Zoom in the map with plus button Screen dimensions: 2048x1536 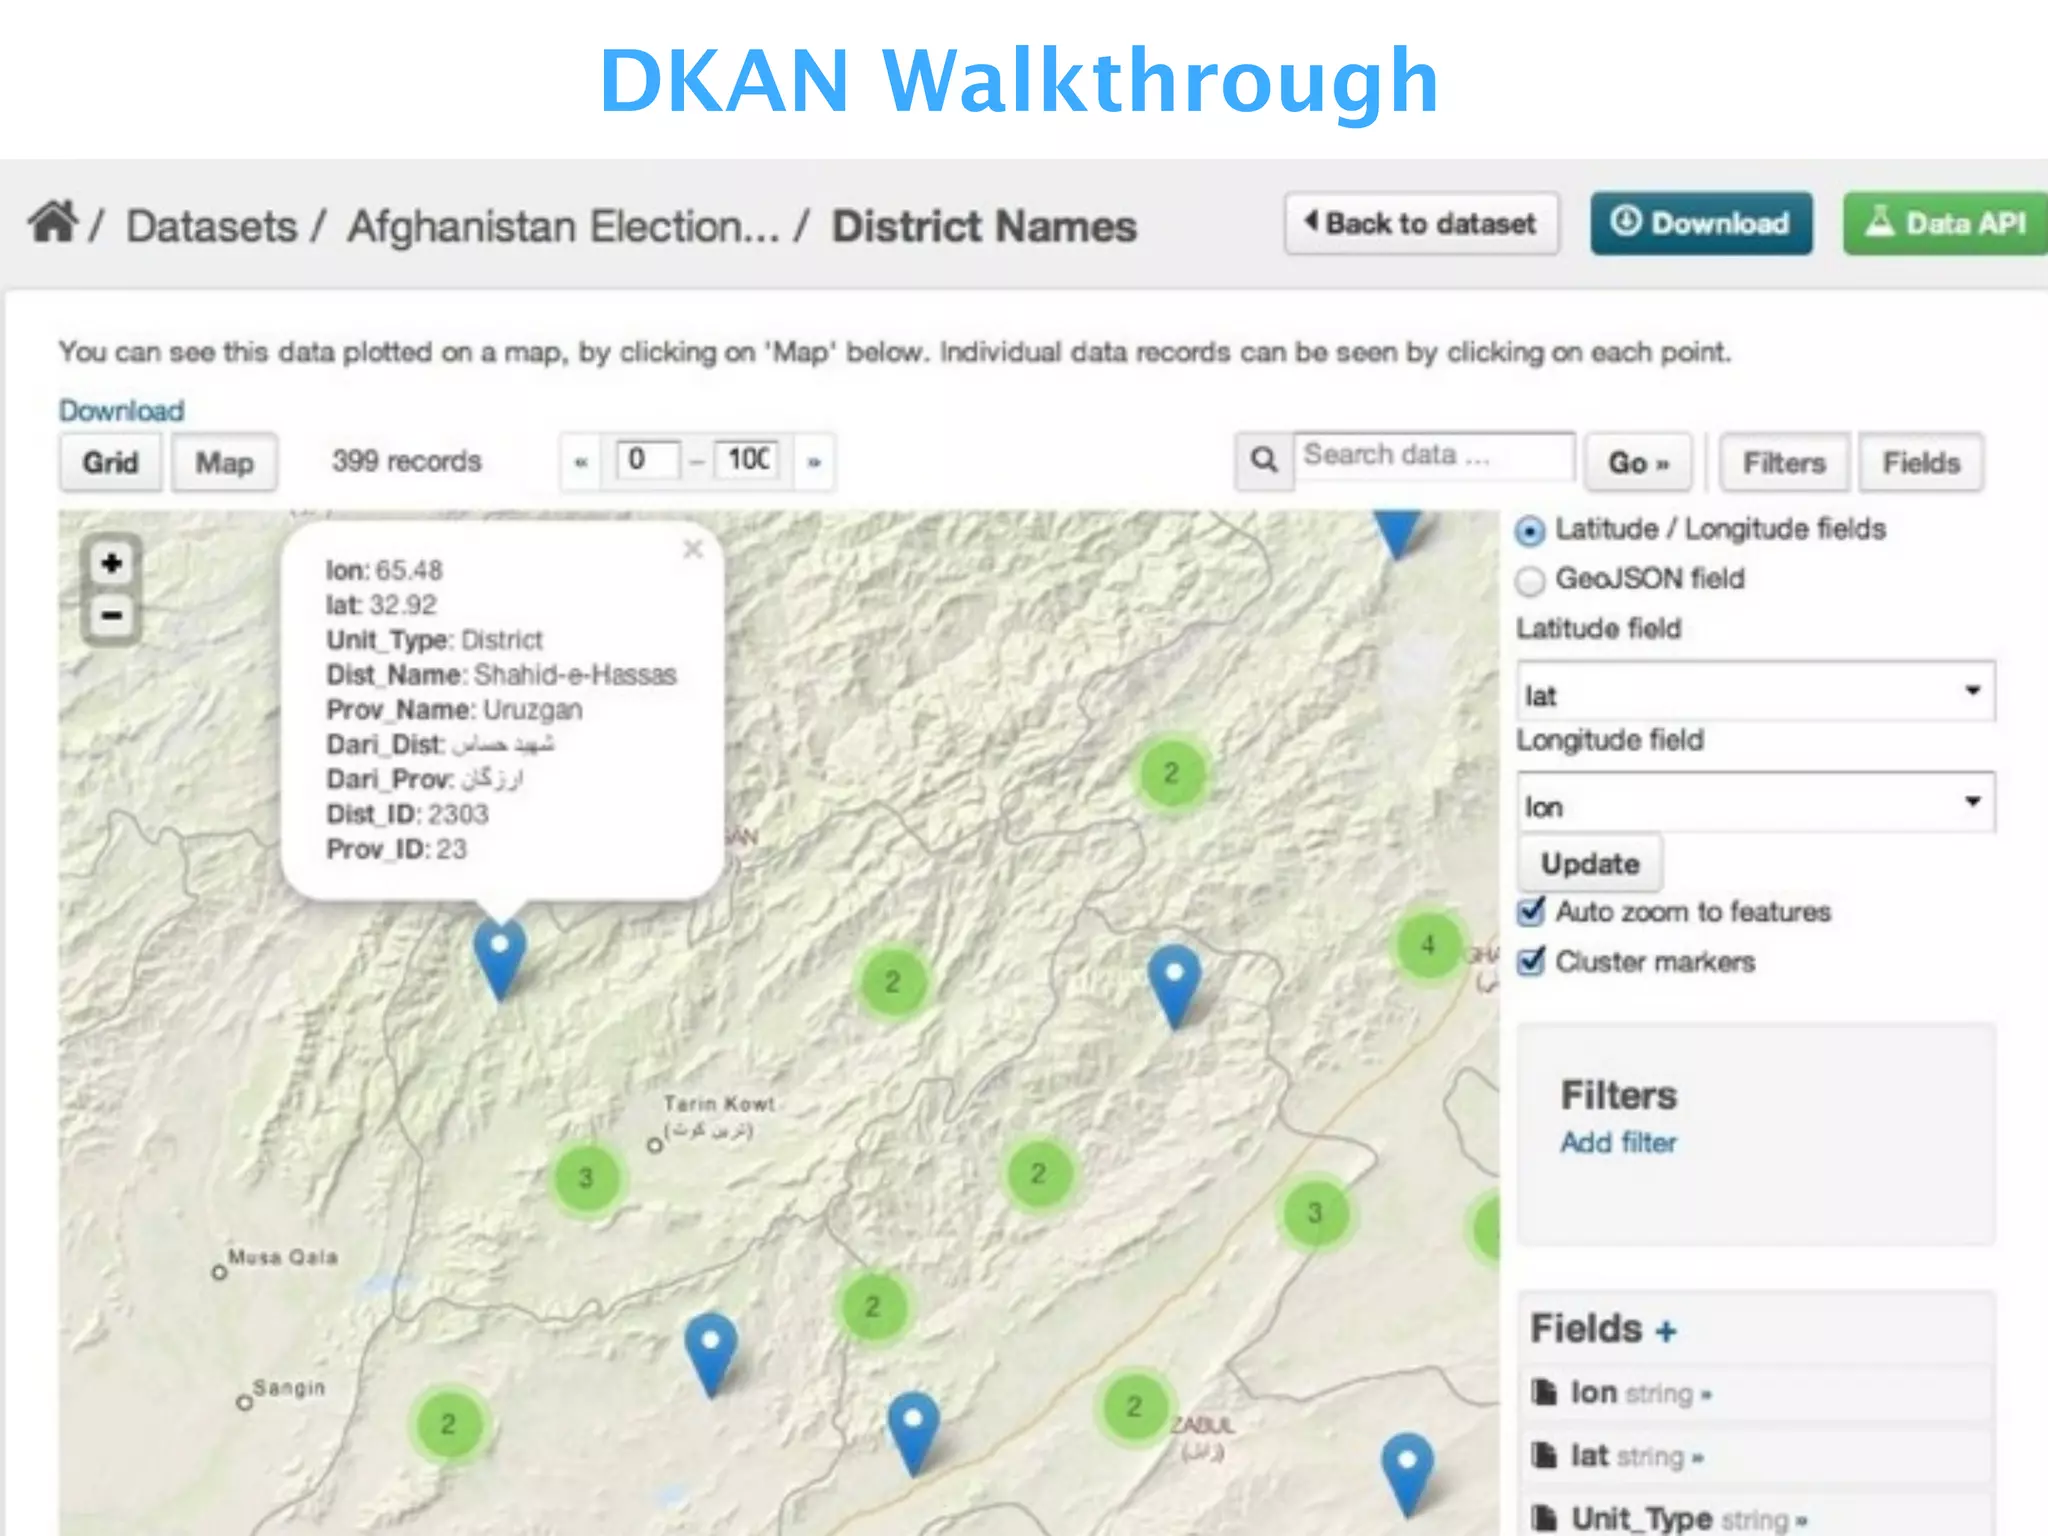coord(111,564)
